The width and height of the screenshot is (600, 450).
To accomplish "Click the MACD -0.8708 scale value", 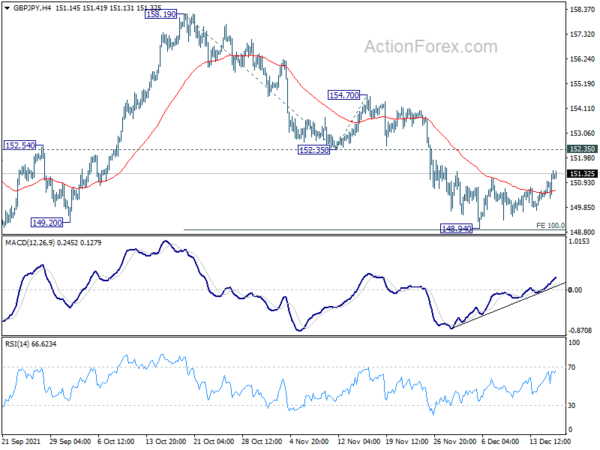I will click(x=579, y=330).
